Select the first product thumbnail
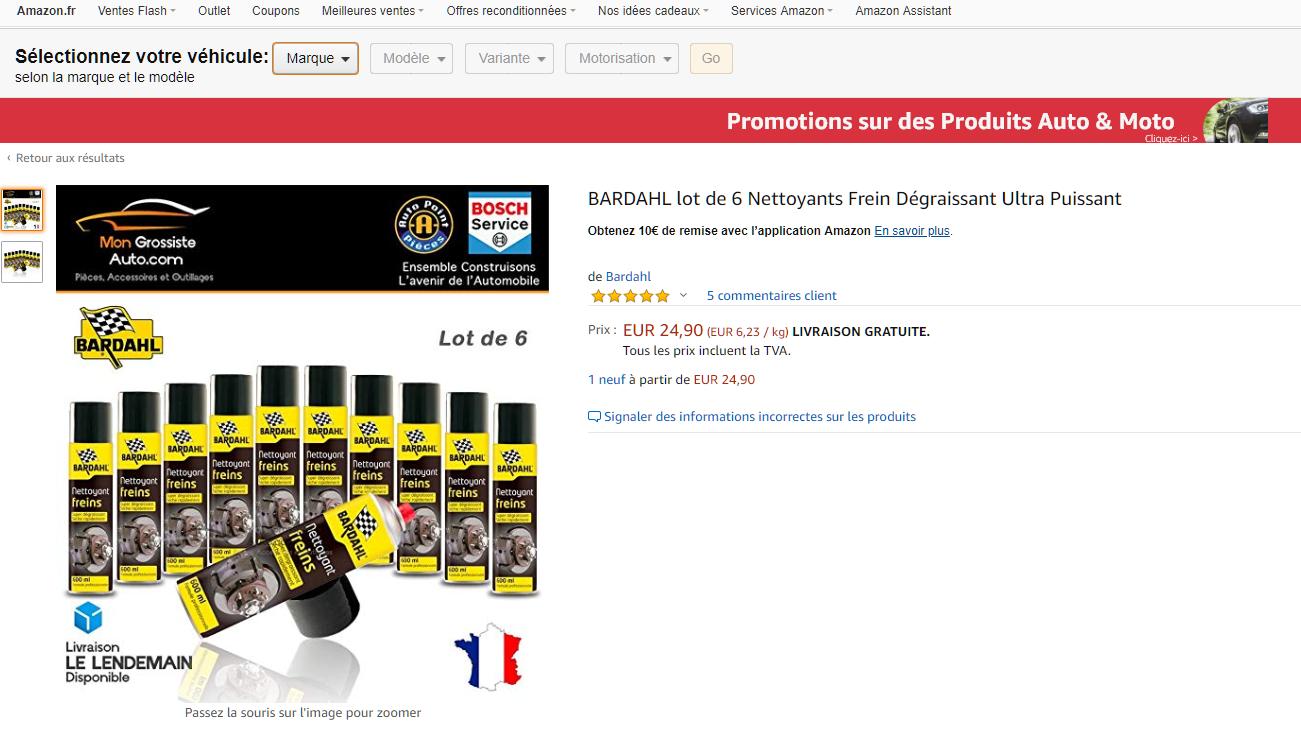The image size is (1301, 733). point(22,209)
